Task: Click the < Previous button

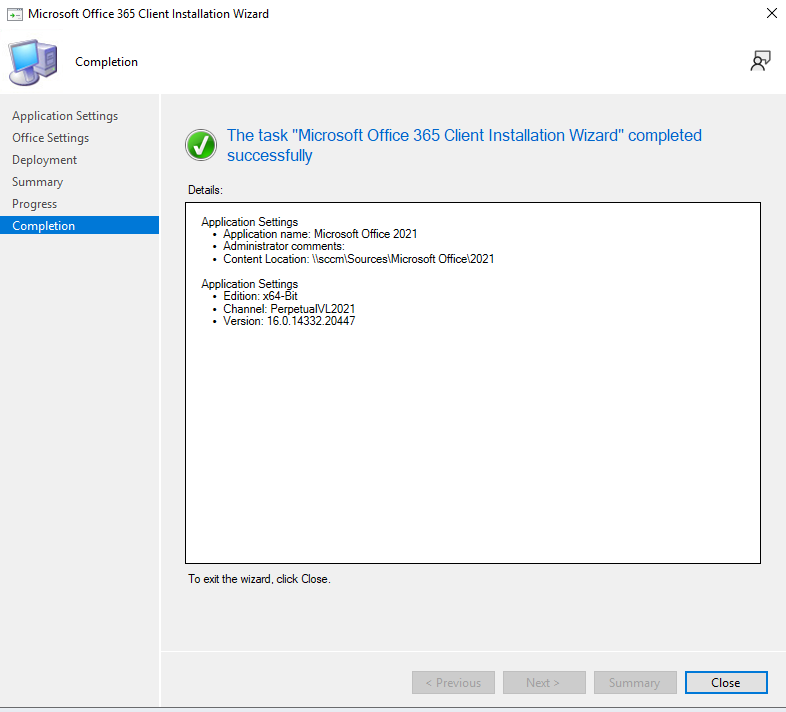Action: [453, 682]
